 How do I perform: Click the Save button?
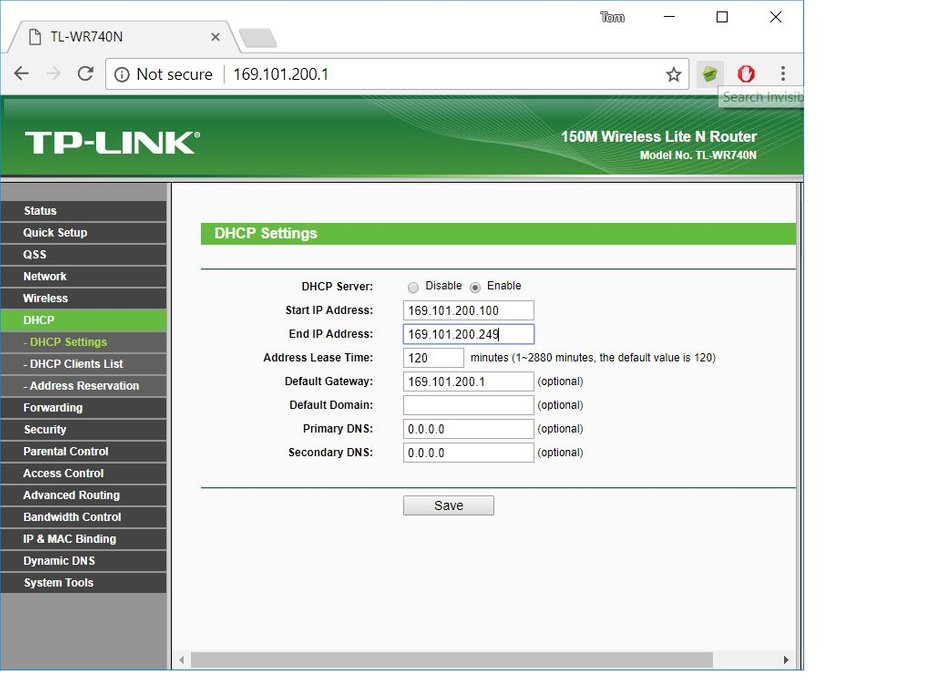448,505
